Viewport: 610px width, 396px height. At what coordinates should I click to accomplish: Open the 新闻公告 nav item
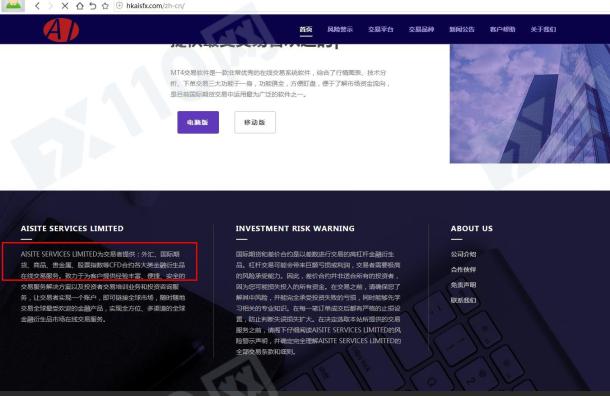coord(462,29)
